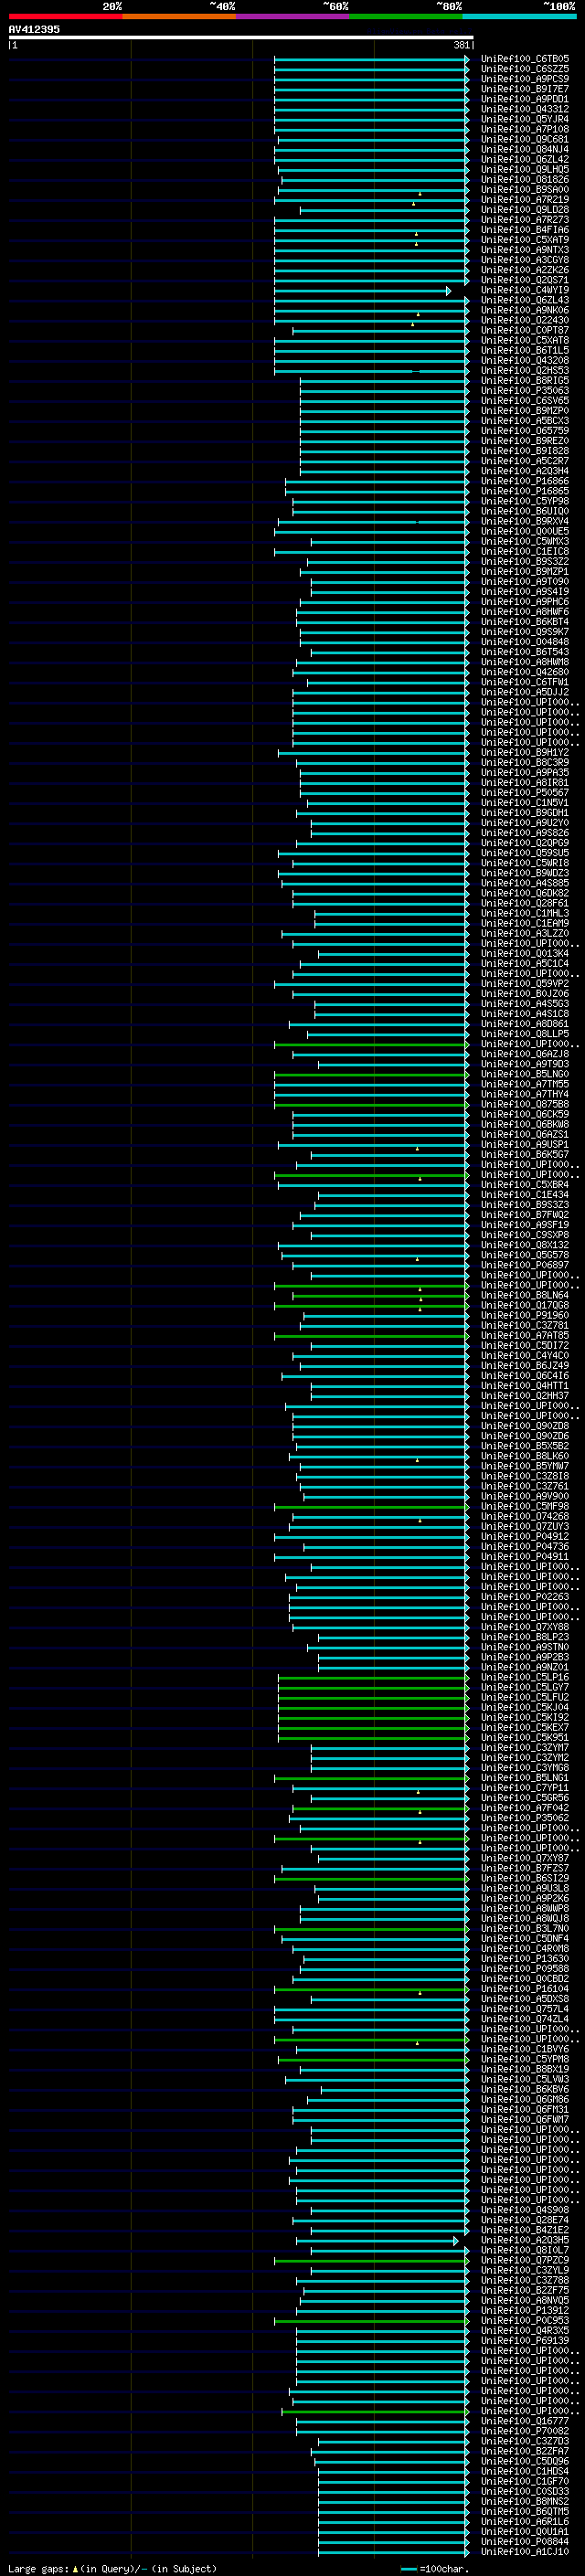Click hit label UniRef100_B8MNS2
The width and height of the screenshot is (585, 2576).
tap(524, 2502)
